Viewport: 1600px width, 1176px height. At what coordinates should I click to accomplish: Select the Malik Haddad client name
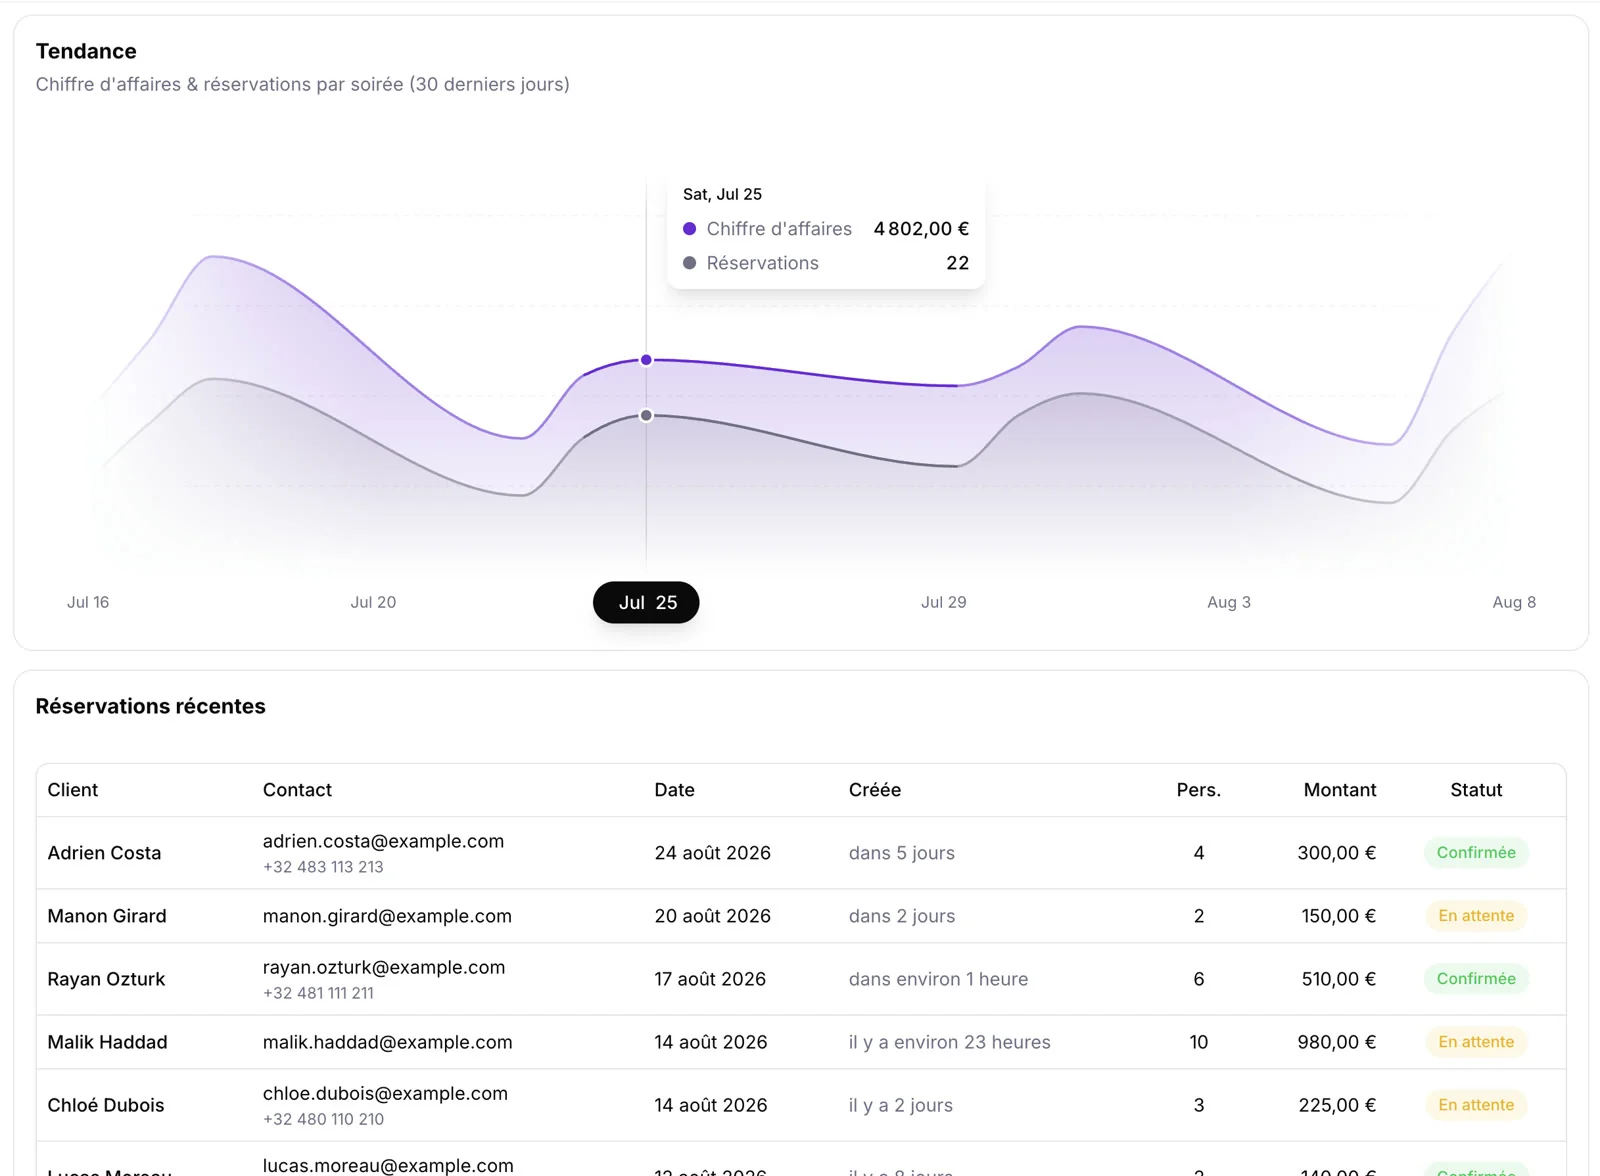pyautogui.click(x=107, y=1042)
